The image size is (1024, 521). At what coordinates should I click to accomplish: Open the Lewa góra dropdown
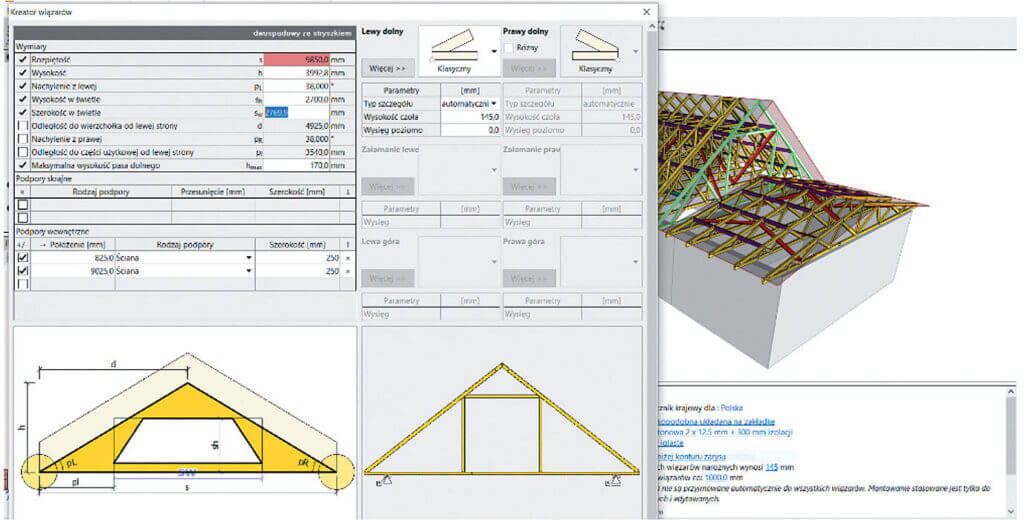coord(494,262)
